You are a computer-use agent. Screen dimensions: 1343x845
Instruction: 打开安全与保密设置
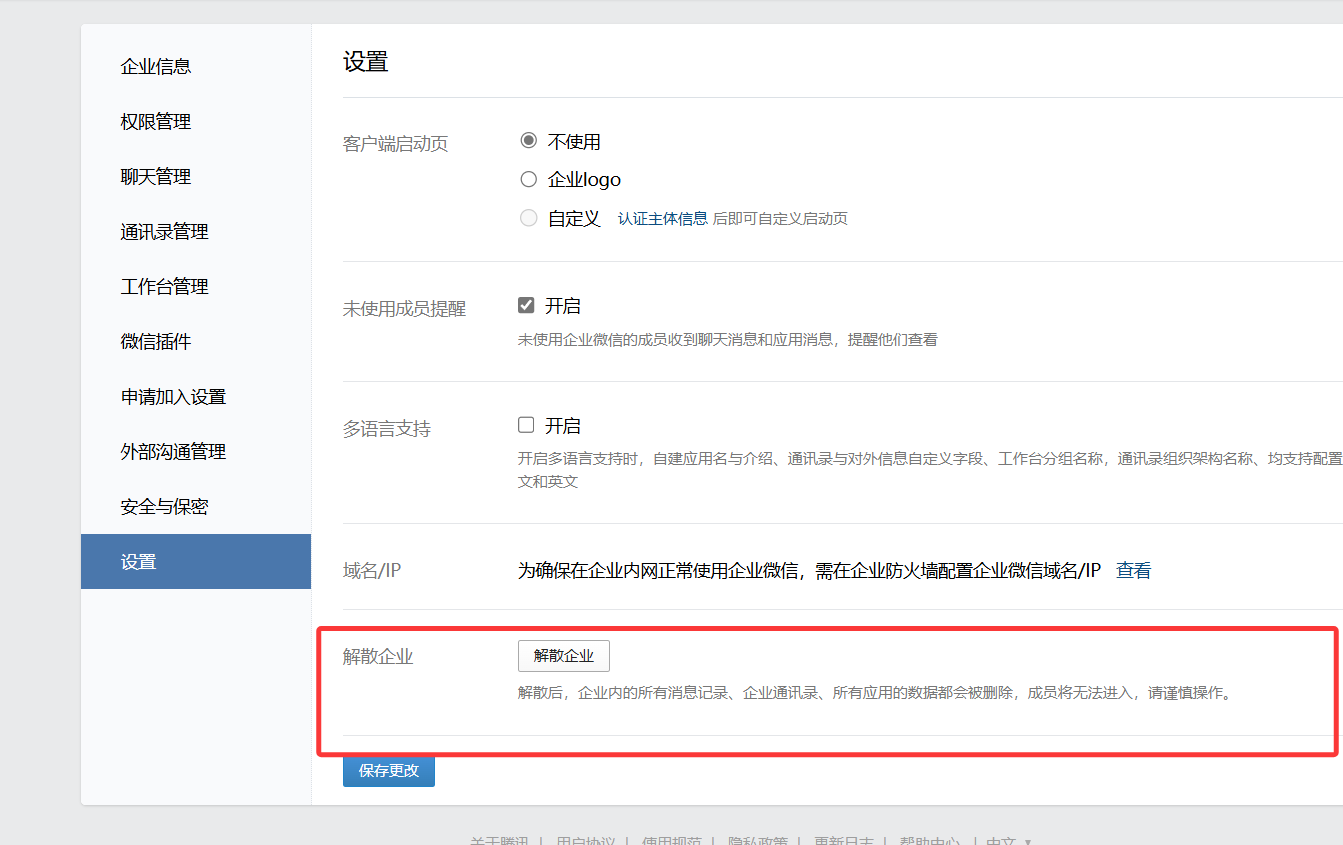click(x=163, y=506)
